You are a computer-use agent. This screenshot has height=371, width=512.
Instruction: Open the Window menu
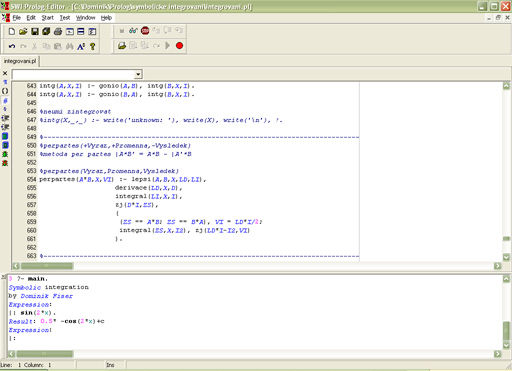(85, 18)
